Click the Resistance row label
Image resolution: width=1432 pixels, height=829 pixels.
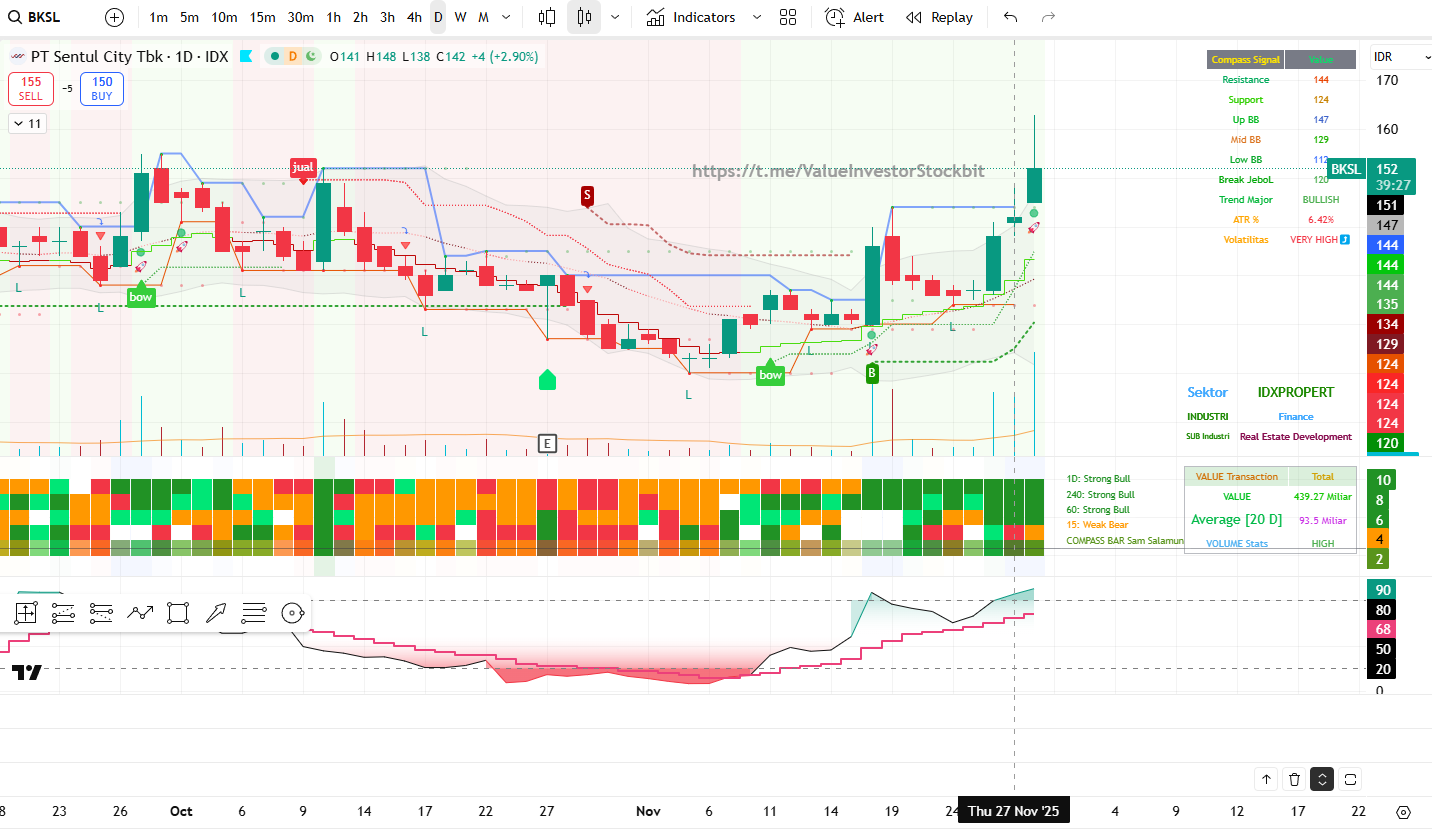coord(1245,80)
